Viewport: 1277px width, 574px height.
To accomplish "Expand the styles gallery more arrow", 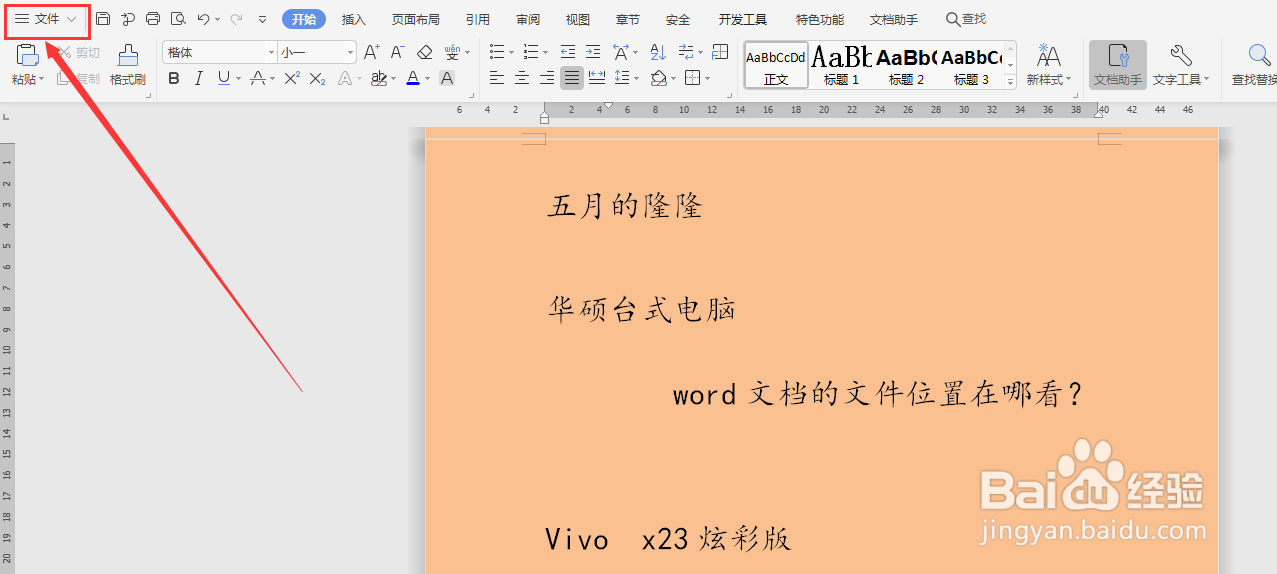I will (x=1010, y=83).
